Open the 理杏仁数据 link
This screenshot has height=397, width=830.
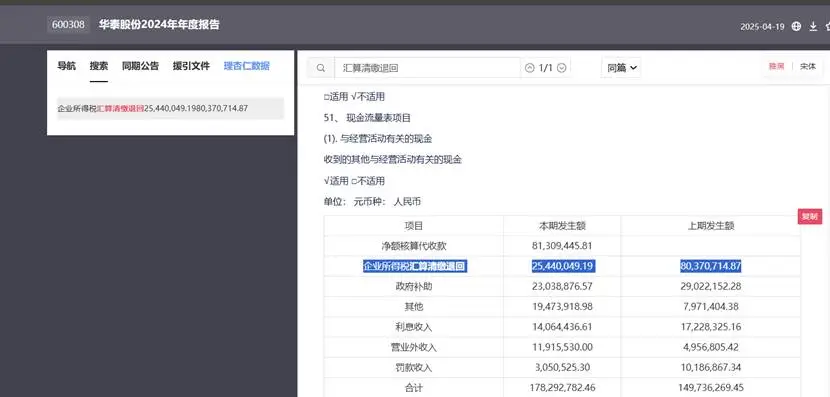click(247, 66)
